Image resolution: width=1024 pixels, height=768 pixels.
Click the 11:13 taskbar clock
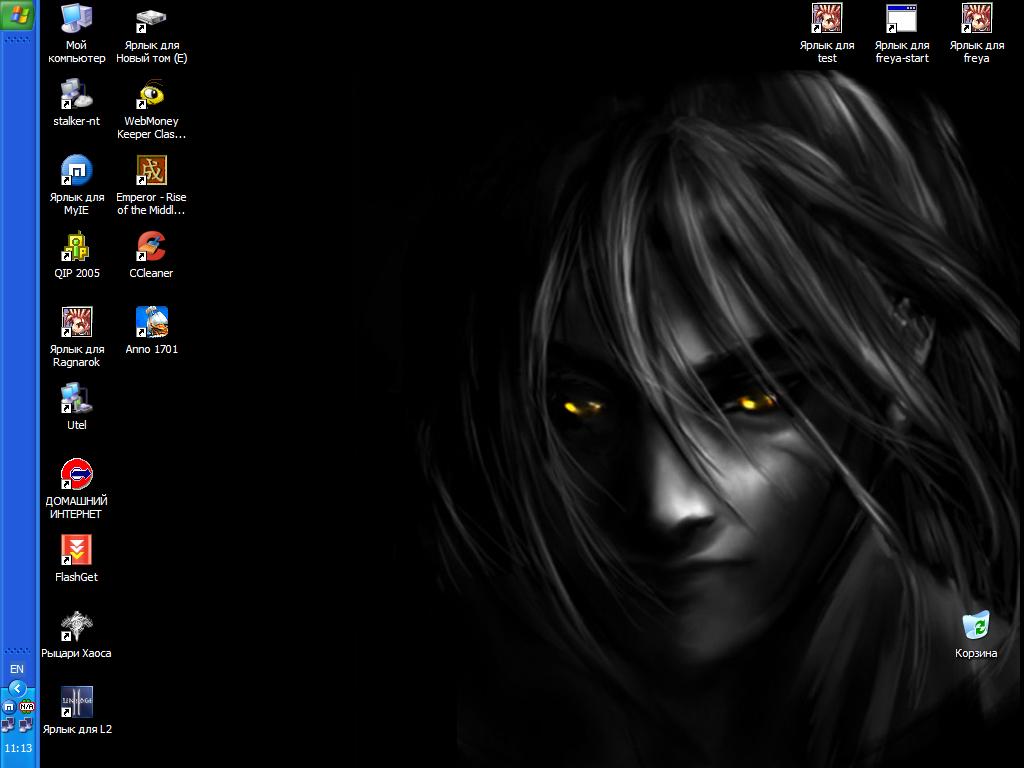coord(18,748)
